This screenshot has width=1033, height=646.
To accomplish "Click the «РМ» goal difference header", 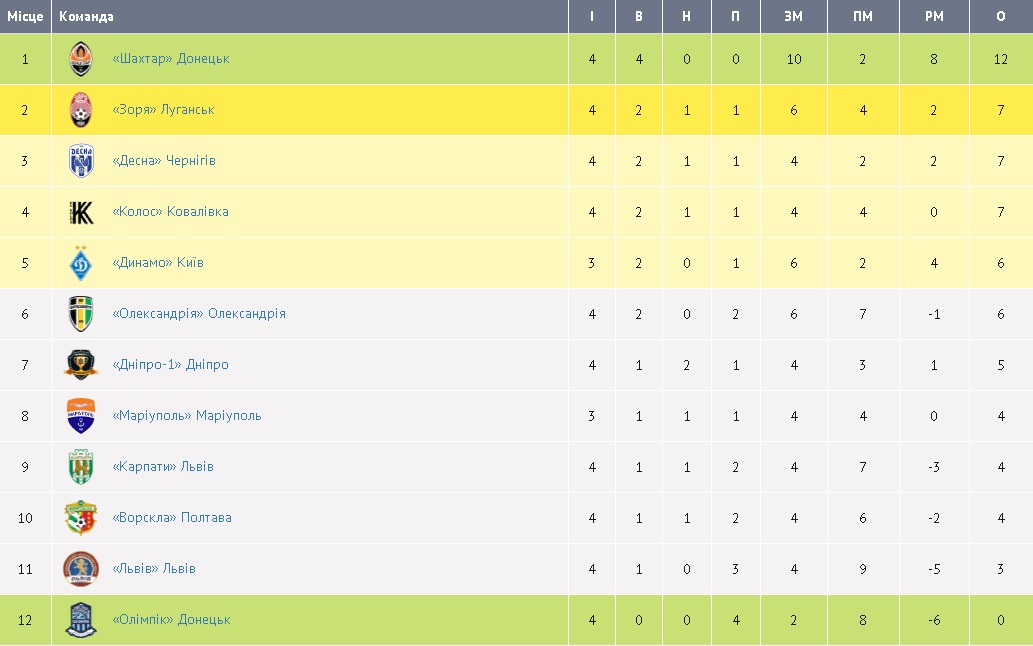I will [x=934, y=17].
